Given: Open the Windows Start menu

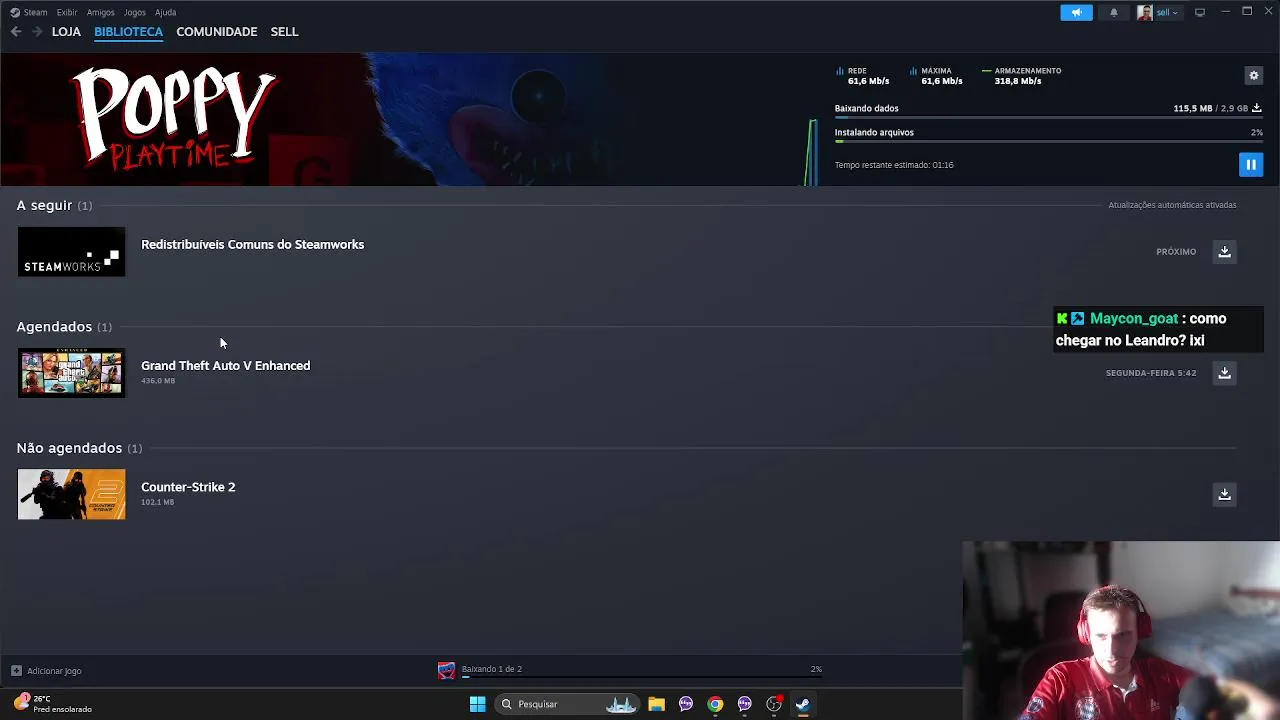Looking at the screenshot, I should (x=477, y=704).
